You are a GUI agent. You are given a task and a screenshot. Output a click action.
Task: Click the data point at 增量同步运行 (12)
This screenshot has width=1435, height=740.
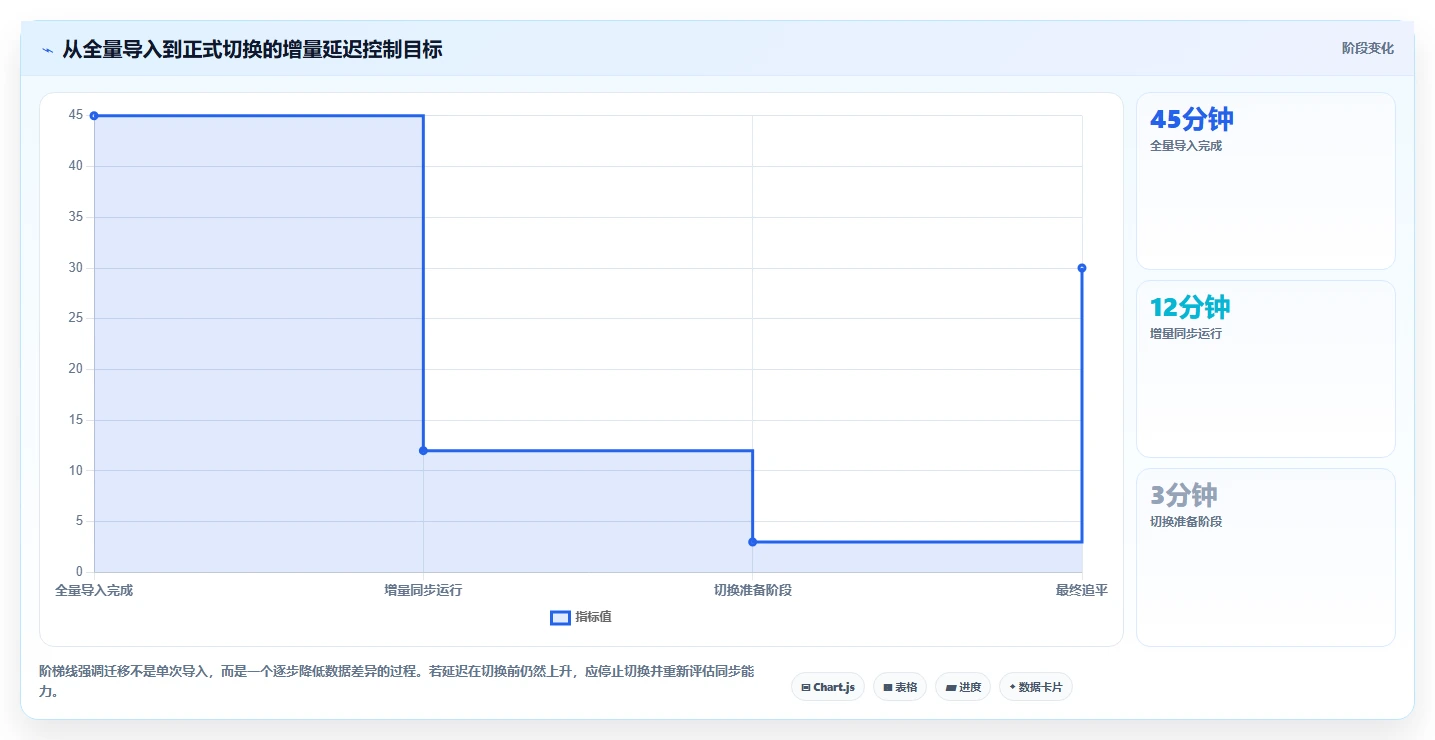tap(423, 450)
